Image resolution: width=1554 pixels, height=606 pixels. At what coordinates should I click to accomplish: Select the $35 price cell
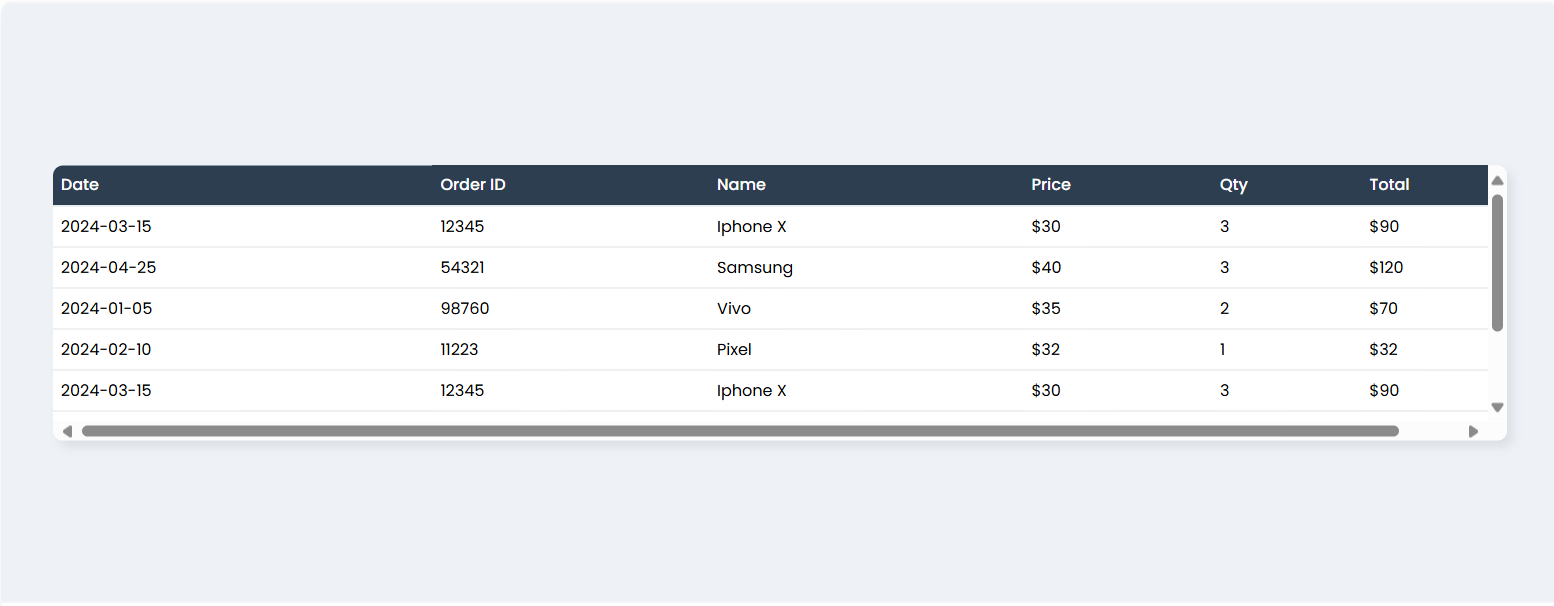(x=1046, y=309)
